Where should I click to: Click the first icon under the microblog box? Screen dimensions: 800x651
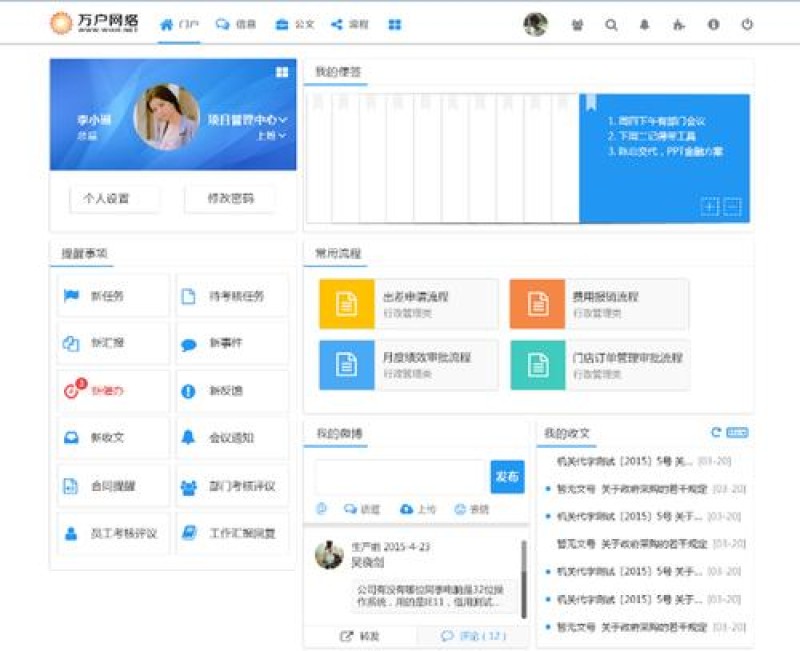coord(321,509)
